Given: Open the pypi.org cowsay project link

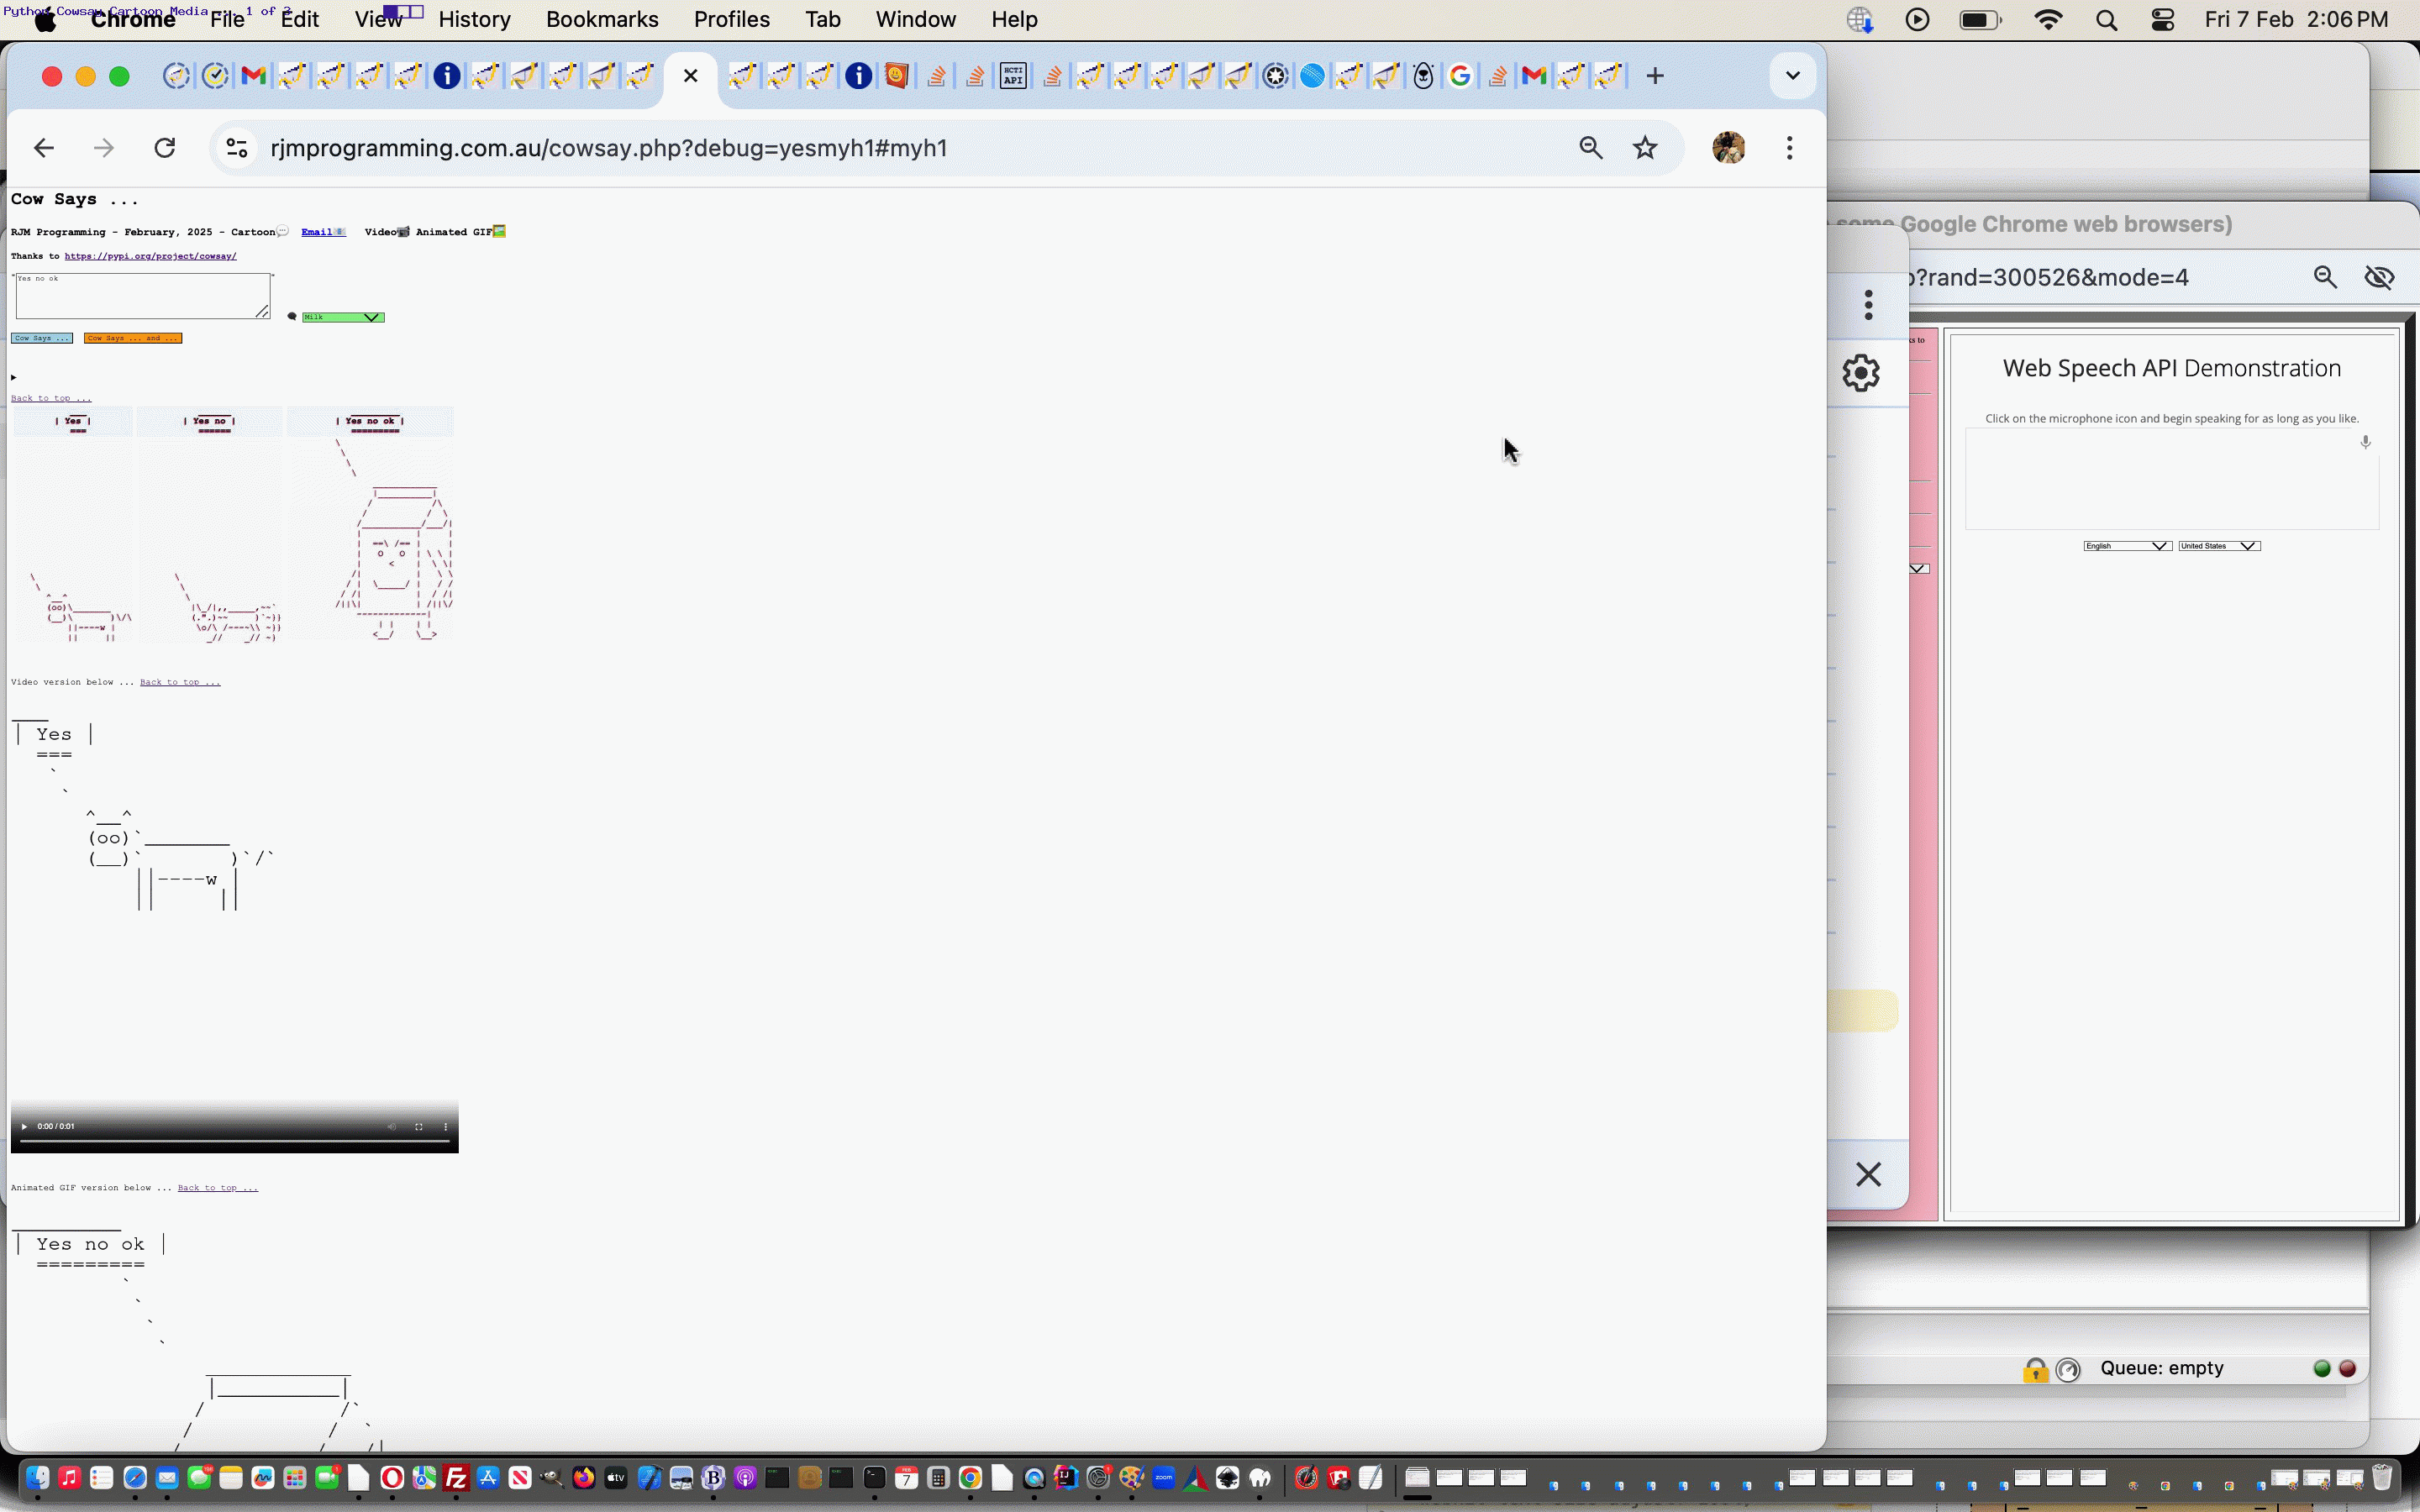Looking at the screenshot, I should pos(151,256).
